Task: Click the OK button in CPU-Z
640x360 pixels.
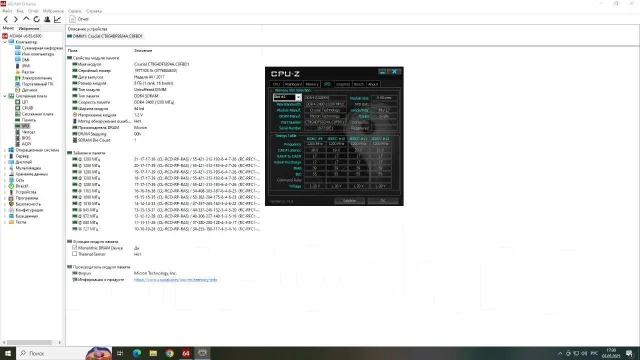Action: [382, 200]
